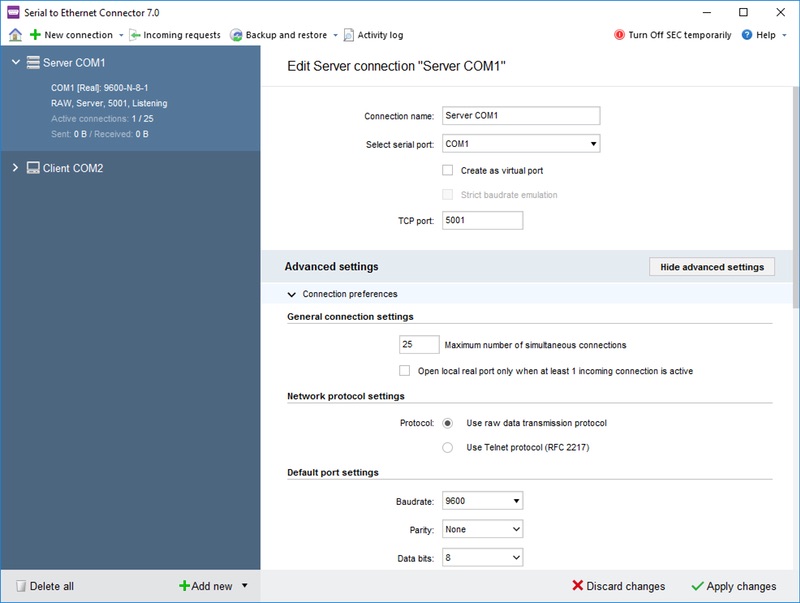Collapse the Connection preferences section
Screen dimensions: 800x603
click(292, 294)
